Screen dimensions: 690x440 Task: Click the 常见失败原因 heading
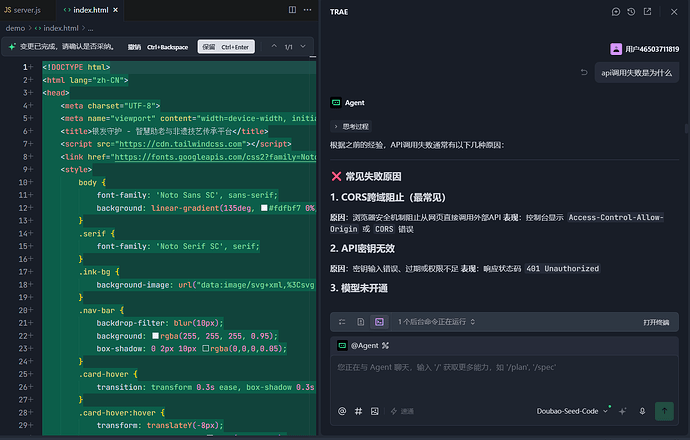pyautogui.click(x=373, y=176)
